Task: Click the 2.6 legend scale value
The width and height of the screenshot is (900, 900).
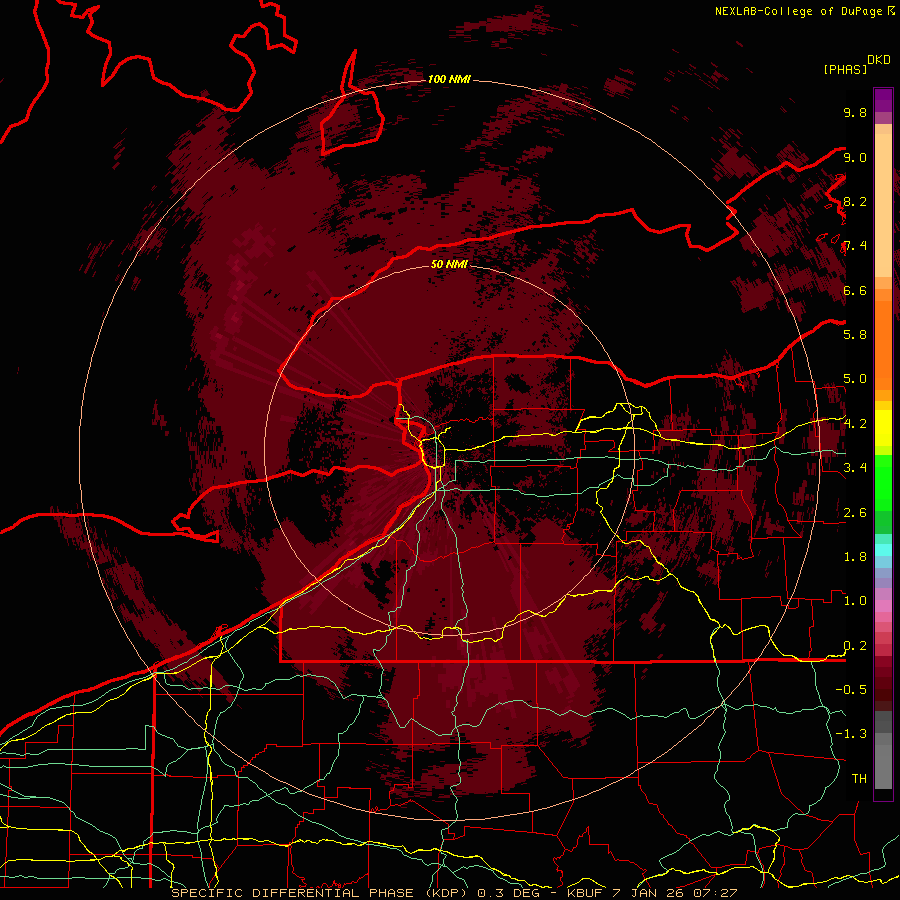Action: click(x=855, y=513)
